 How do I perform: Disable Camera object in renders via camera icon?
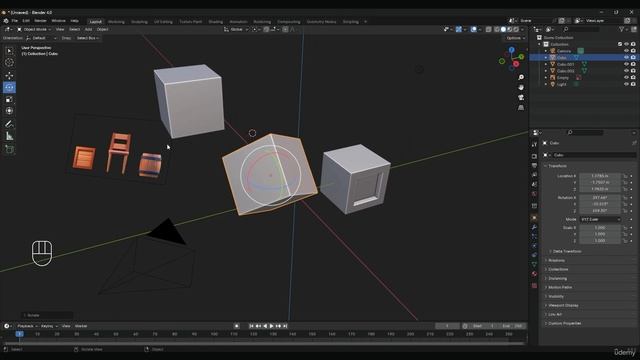point(633,51)
